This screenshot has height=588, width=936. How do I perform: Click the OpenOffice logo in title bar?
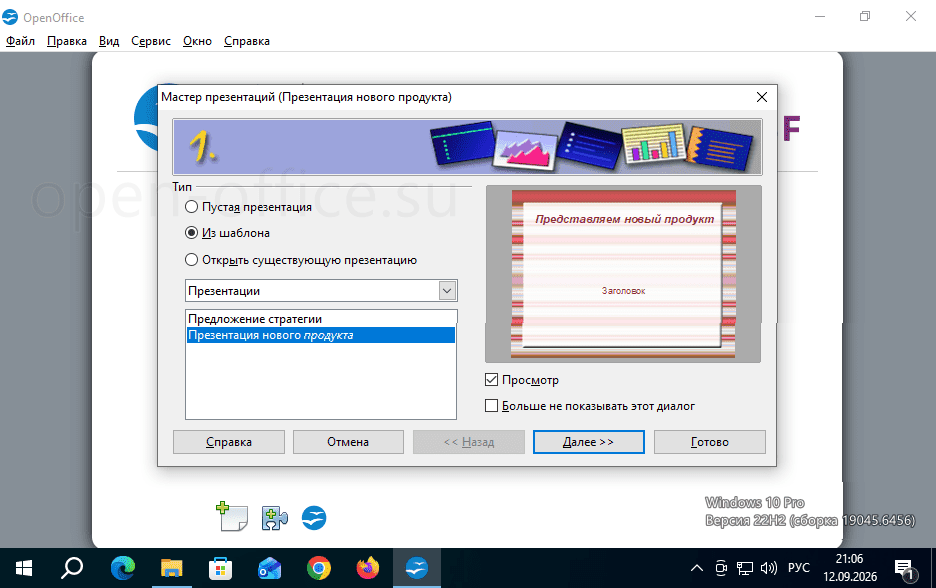(10, 17)
